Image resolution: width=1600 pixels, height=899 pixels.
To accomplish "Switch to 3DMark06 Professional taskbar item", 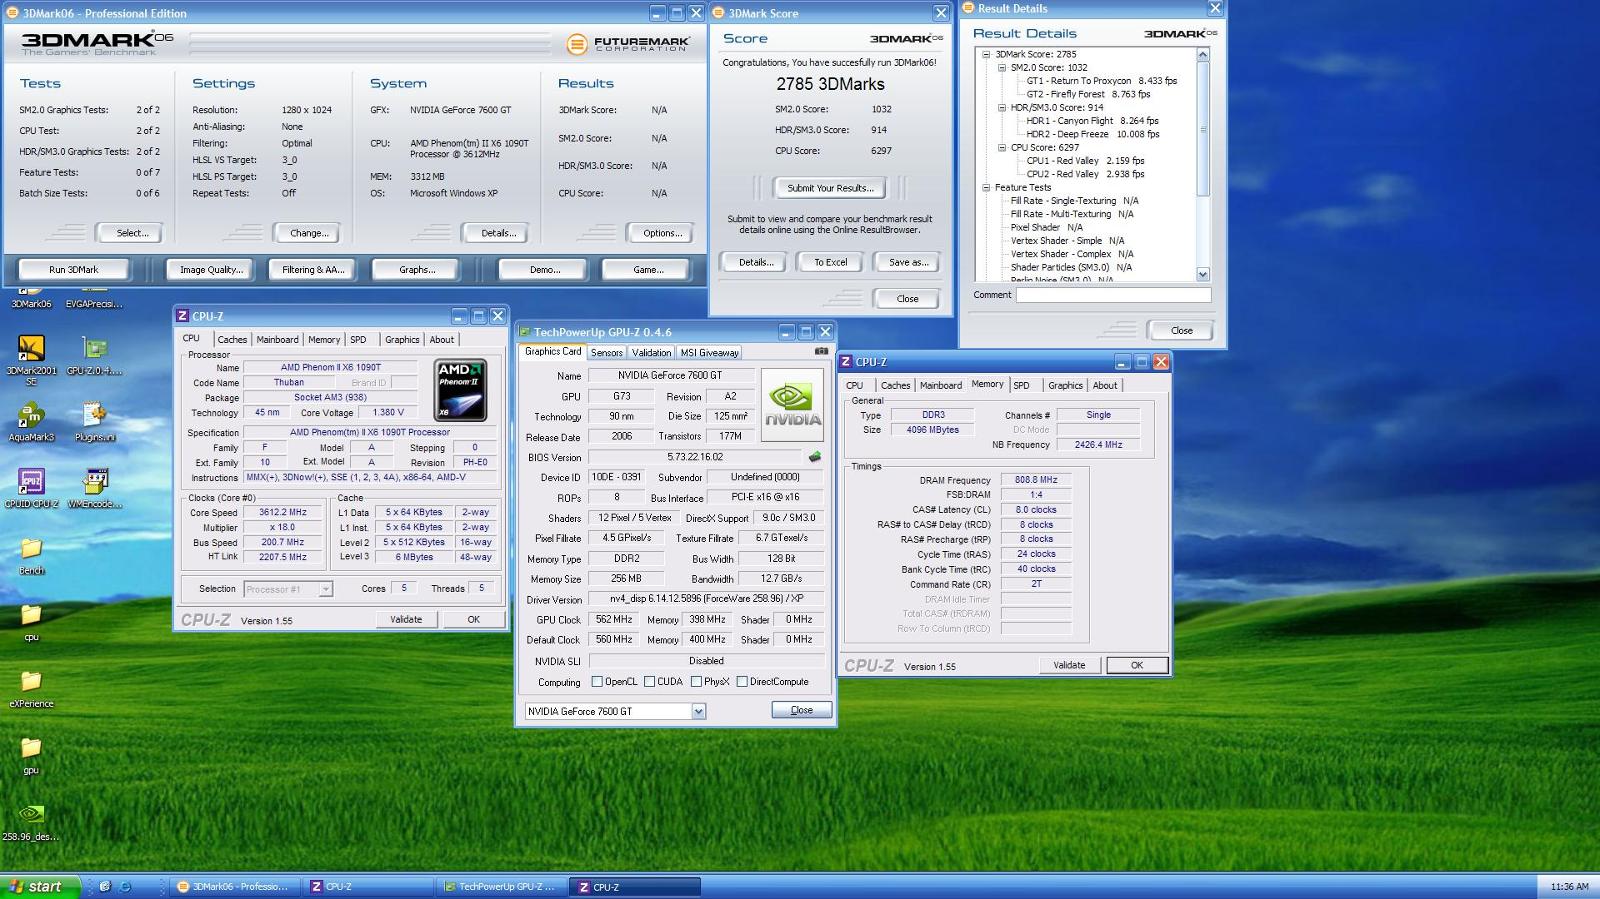I will click(x=233, y=886).
